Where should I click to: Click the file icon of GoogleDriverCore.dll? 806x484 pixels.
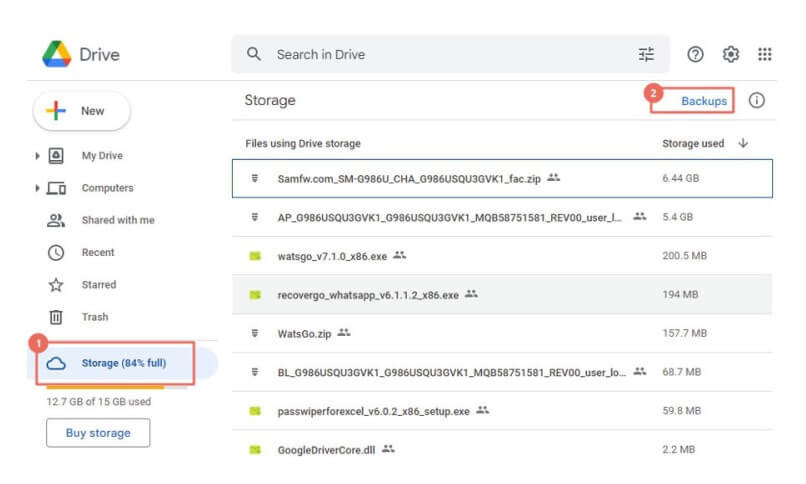click(x=255, y=450)
